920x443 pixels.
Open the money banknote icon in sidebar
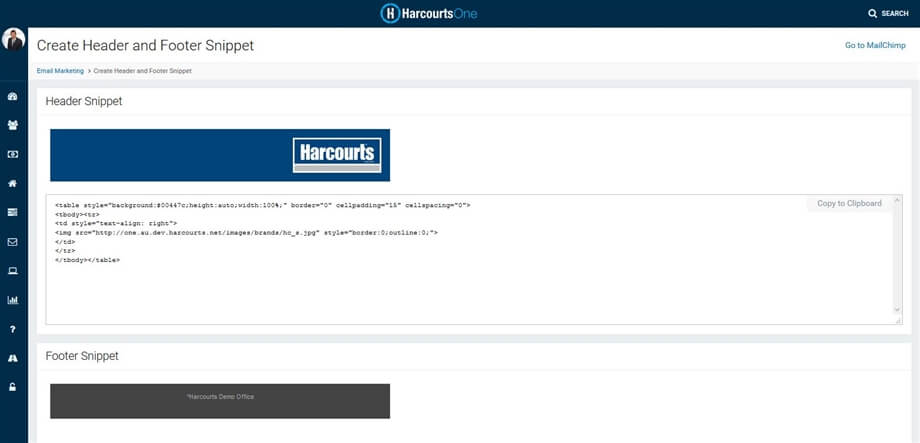[x=12, y=154]
